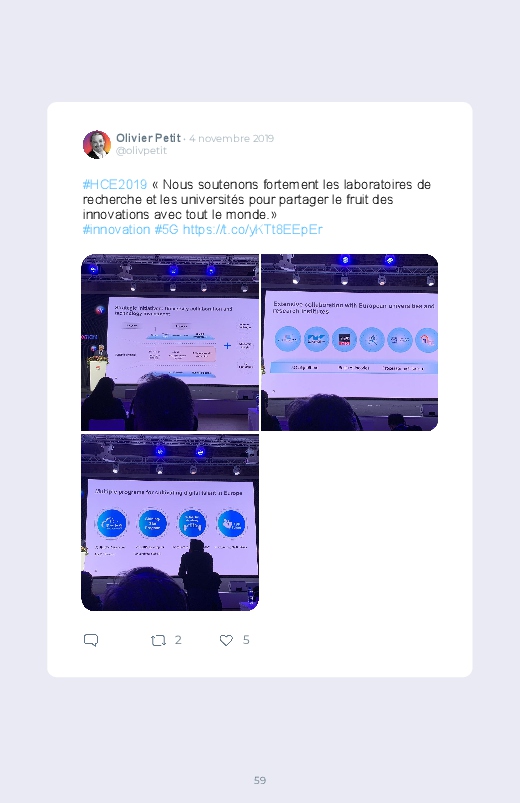The width and height of the screenshot is (520, 803).
Task: Open the #innovation hashtag link
Action: click(x=116, y=229)
